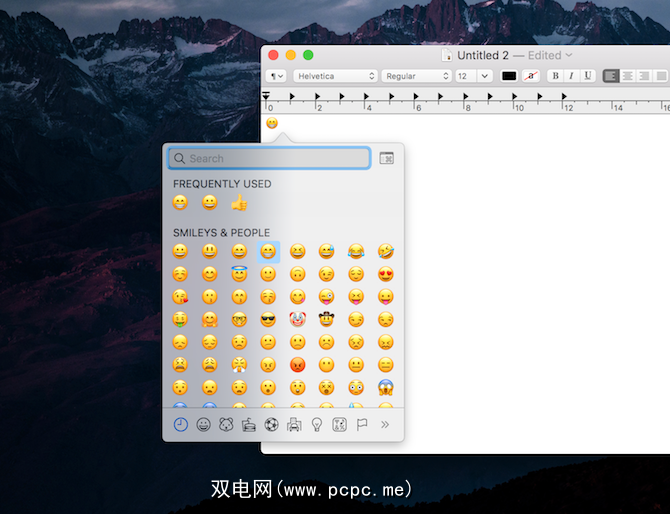The image size is (670, 514).
Task: Select the angry red face emoji
Action: (297, 365)
